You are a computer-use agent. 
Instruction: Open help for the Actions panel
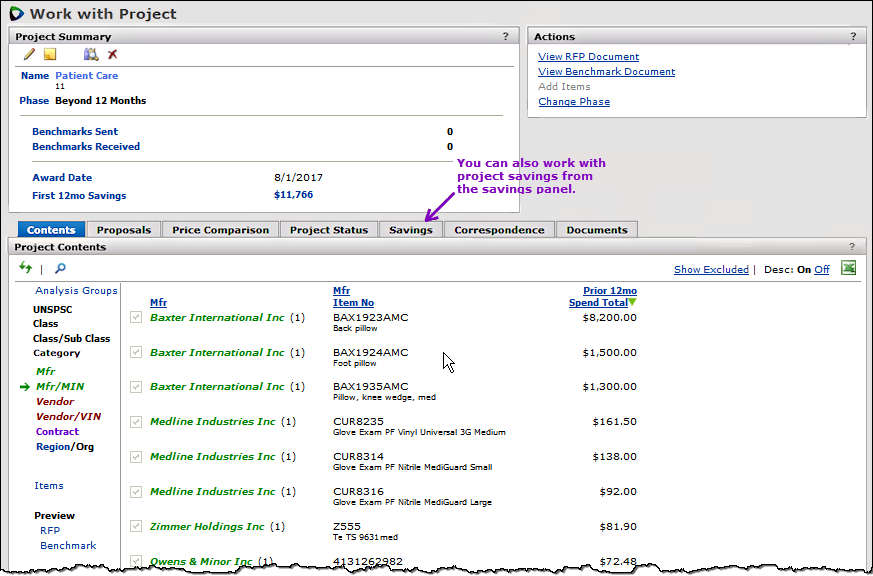pyautogui.click(x=853, y=36)
